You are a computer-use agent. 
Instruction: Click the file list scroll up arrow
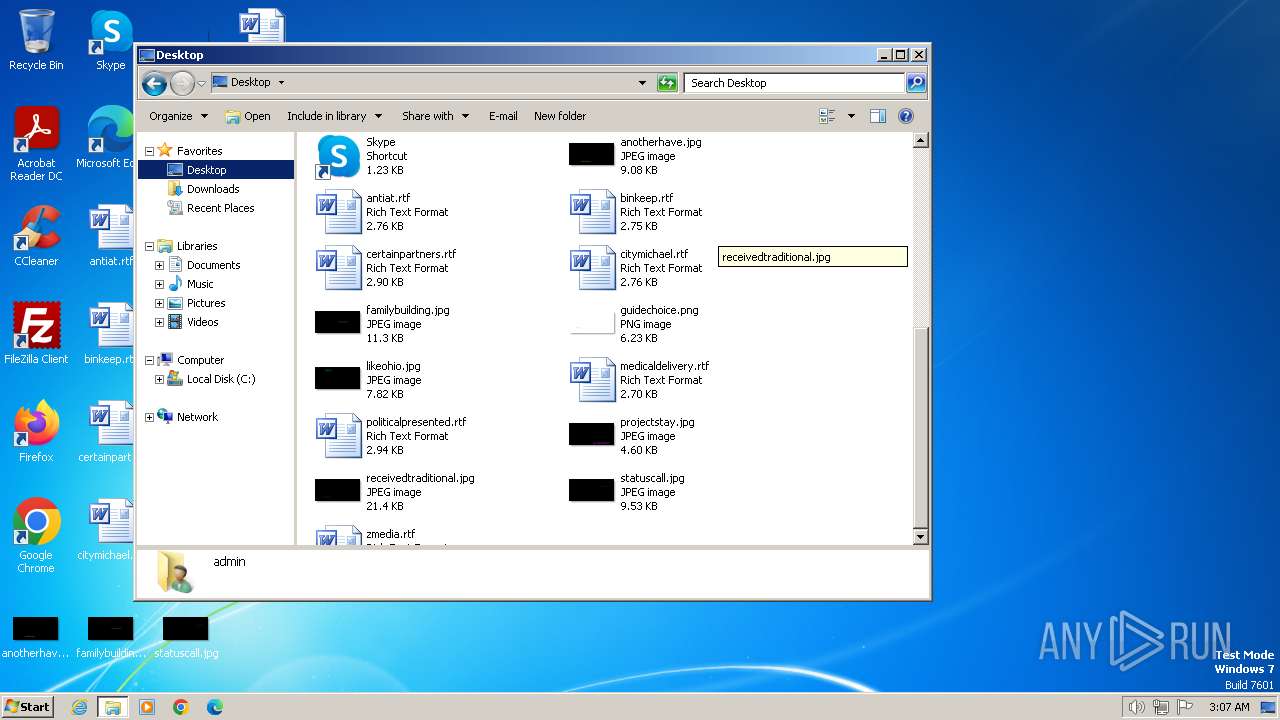(920, 141)
